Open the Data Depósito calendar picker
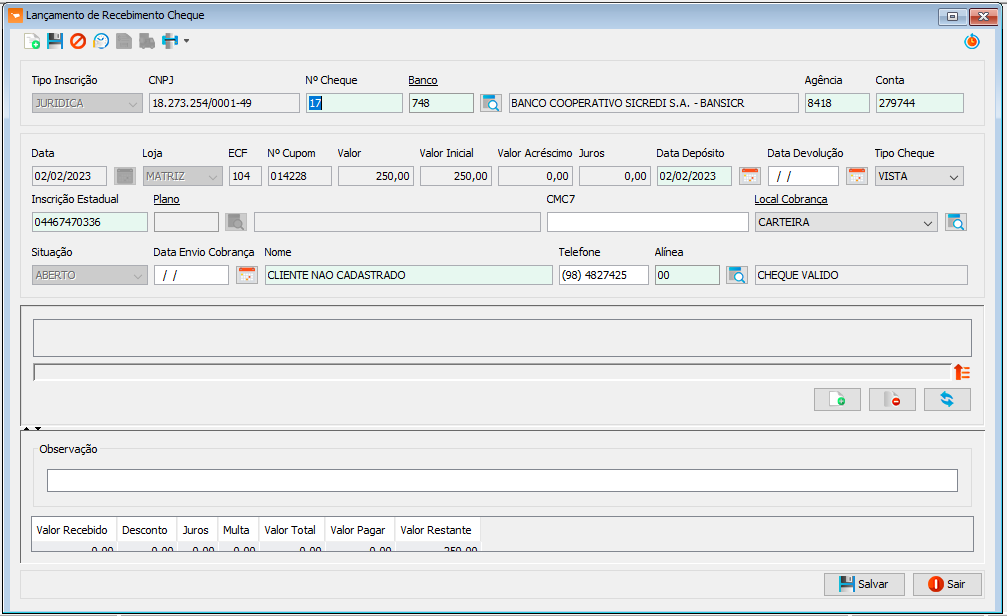Viewport: 1007px width, 616px height. (x=749, y=176)
